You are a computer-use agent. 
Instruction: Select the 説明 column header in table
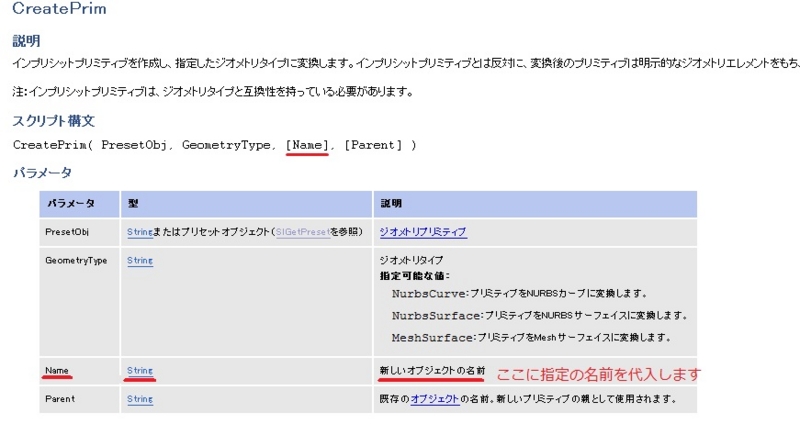(535, 204)
